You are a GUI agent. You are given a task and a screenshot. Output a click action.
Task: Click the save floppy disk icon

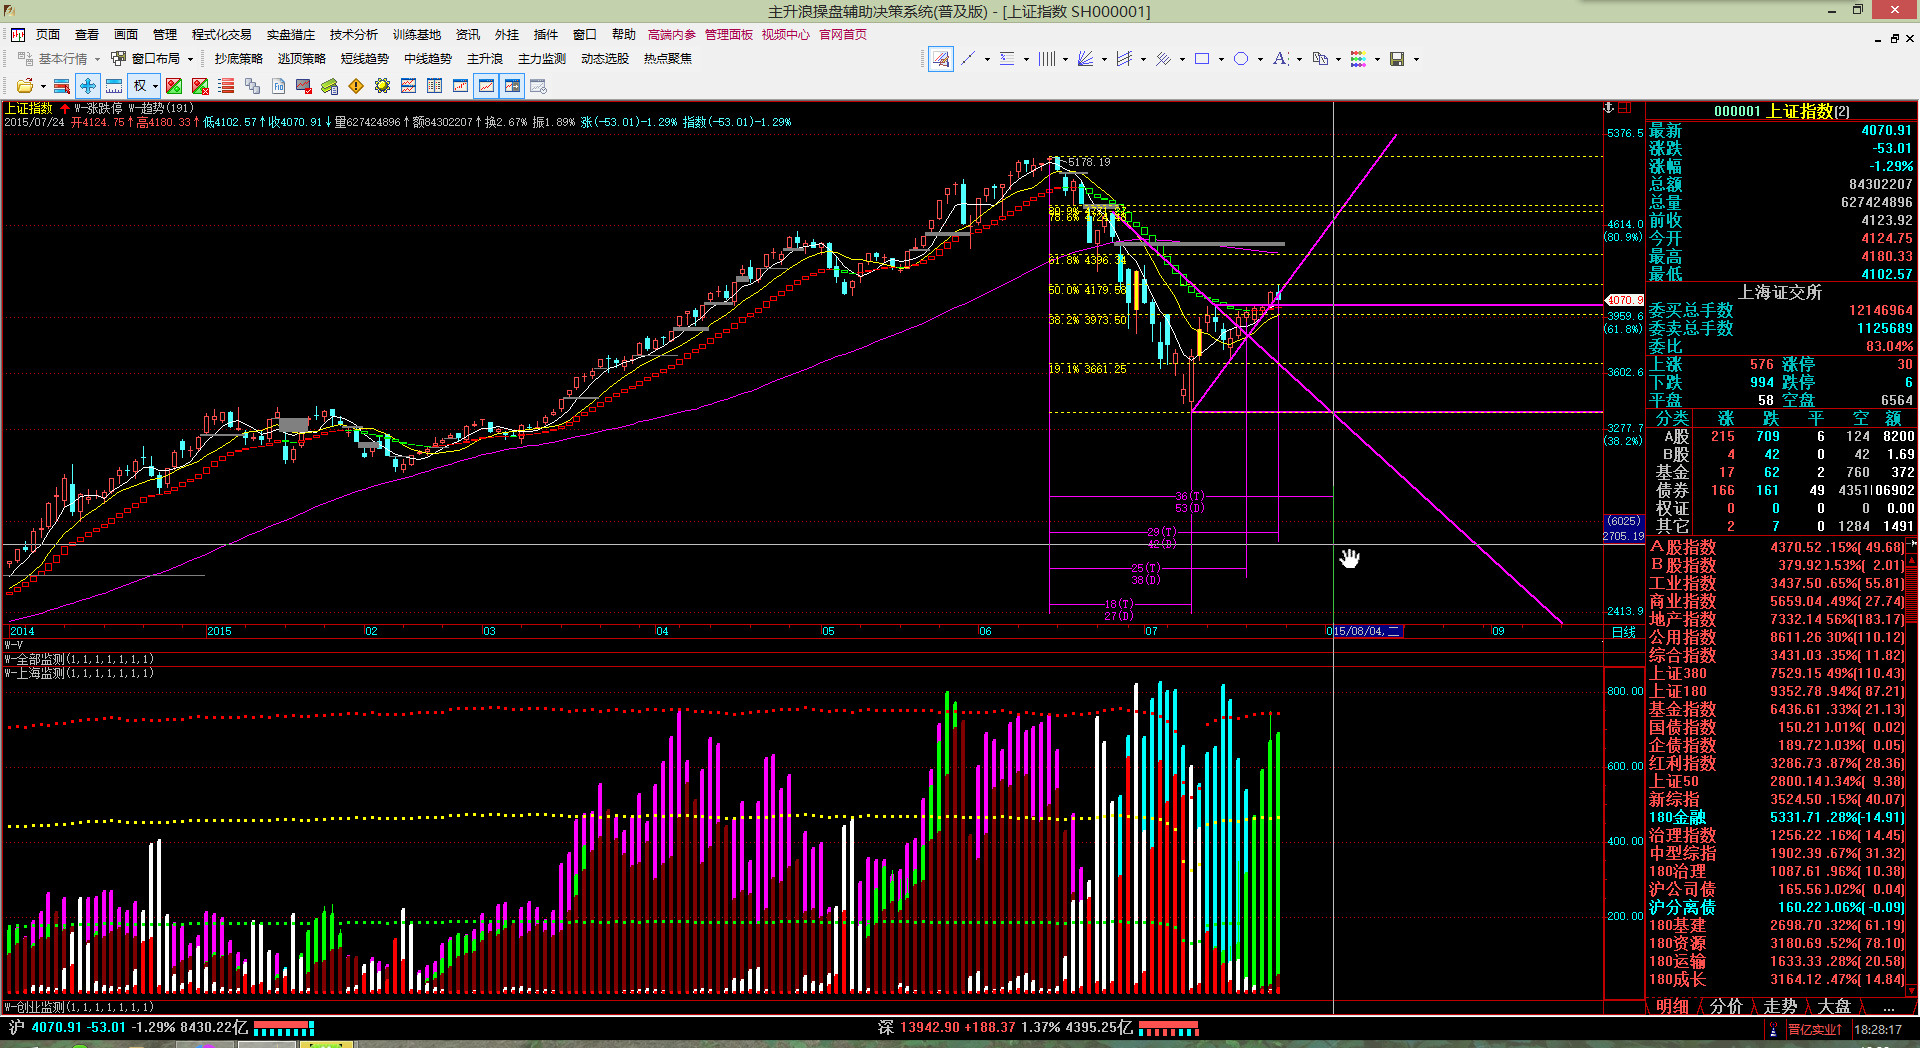tap(1397, 59)
